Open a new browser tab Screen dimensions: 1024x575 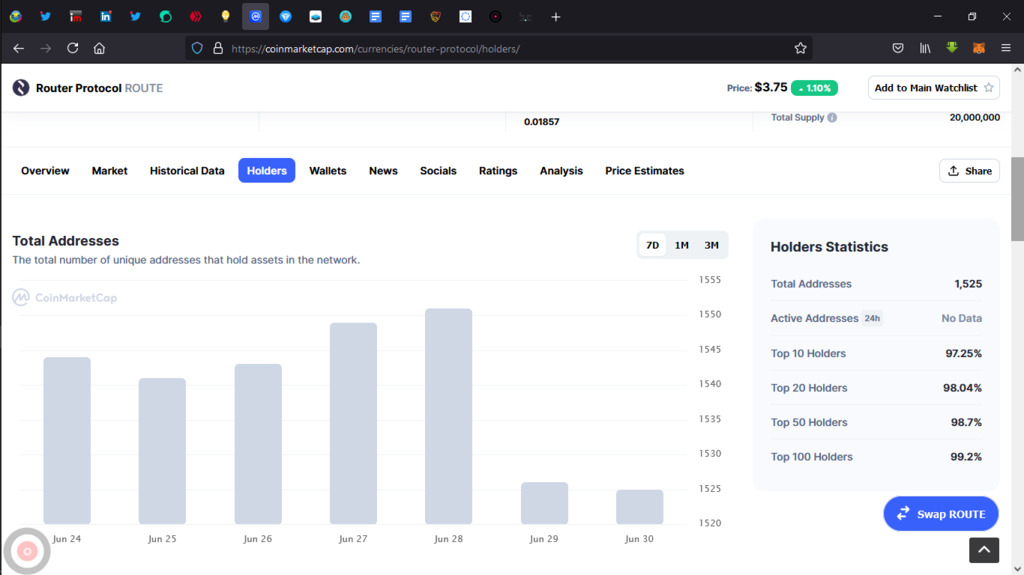[556, 17]
